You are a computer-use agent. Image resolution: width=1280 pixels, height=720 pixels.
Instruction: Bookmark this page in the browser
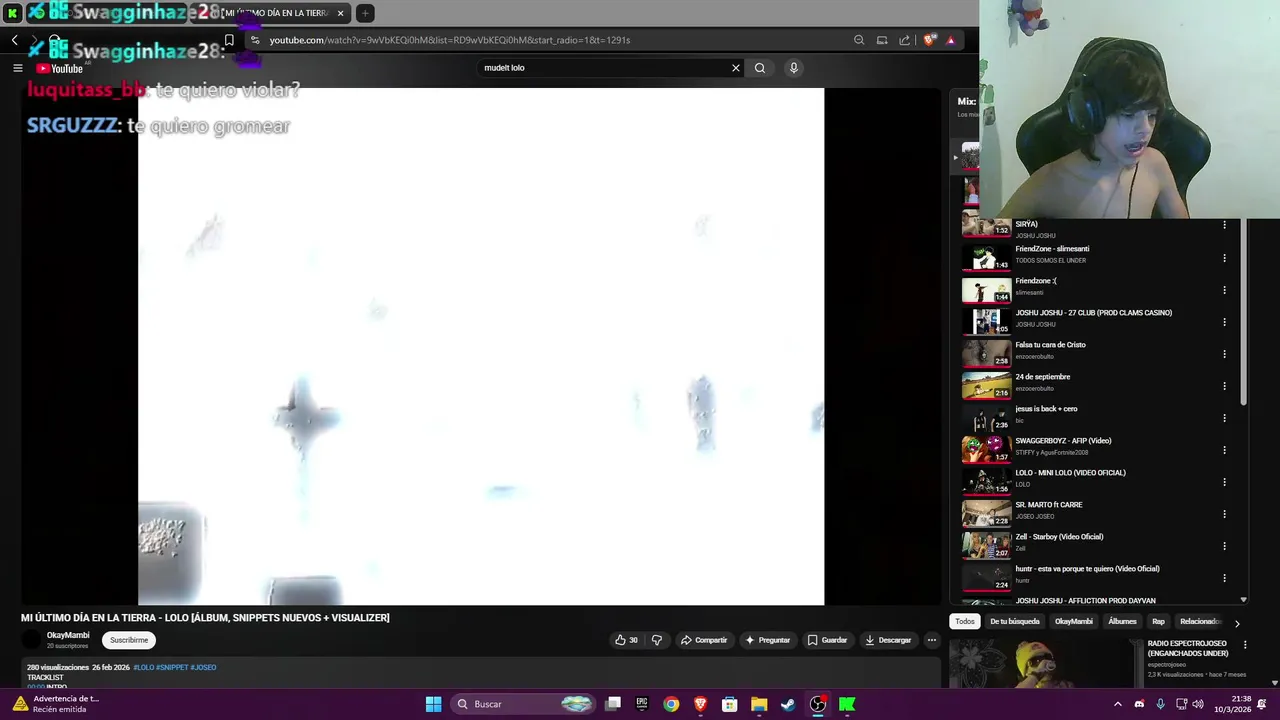click(229, 40)
